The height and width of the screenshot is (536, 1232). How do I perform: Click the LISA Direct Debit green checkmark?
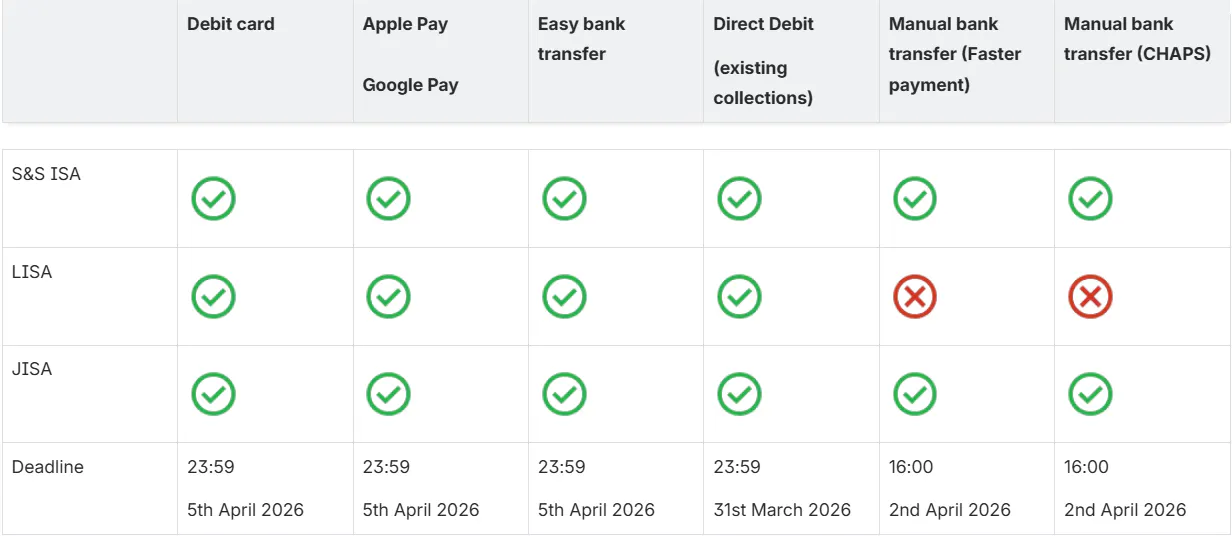click(x=739, y=297)
